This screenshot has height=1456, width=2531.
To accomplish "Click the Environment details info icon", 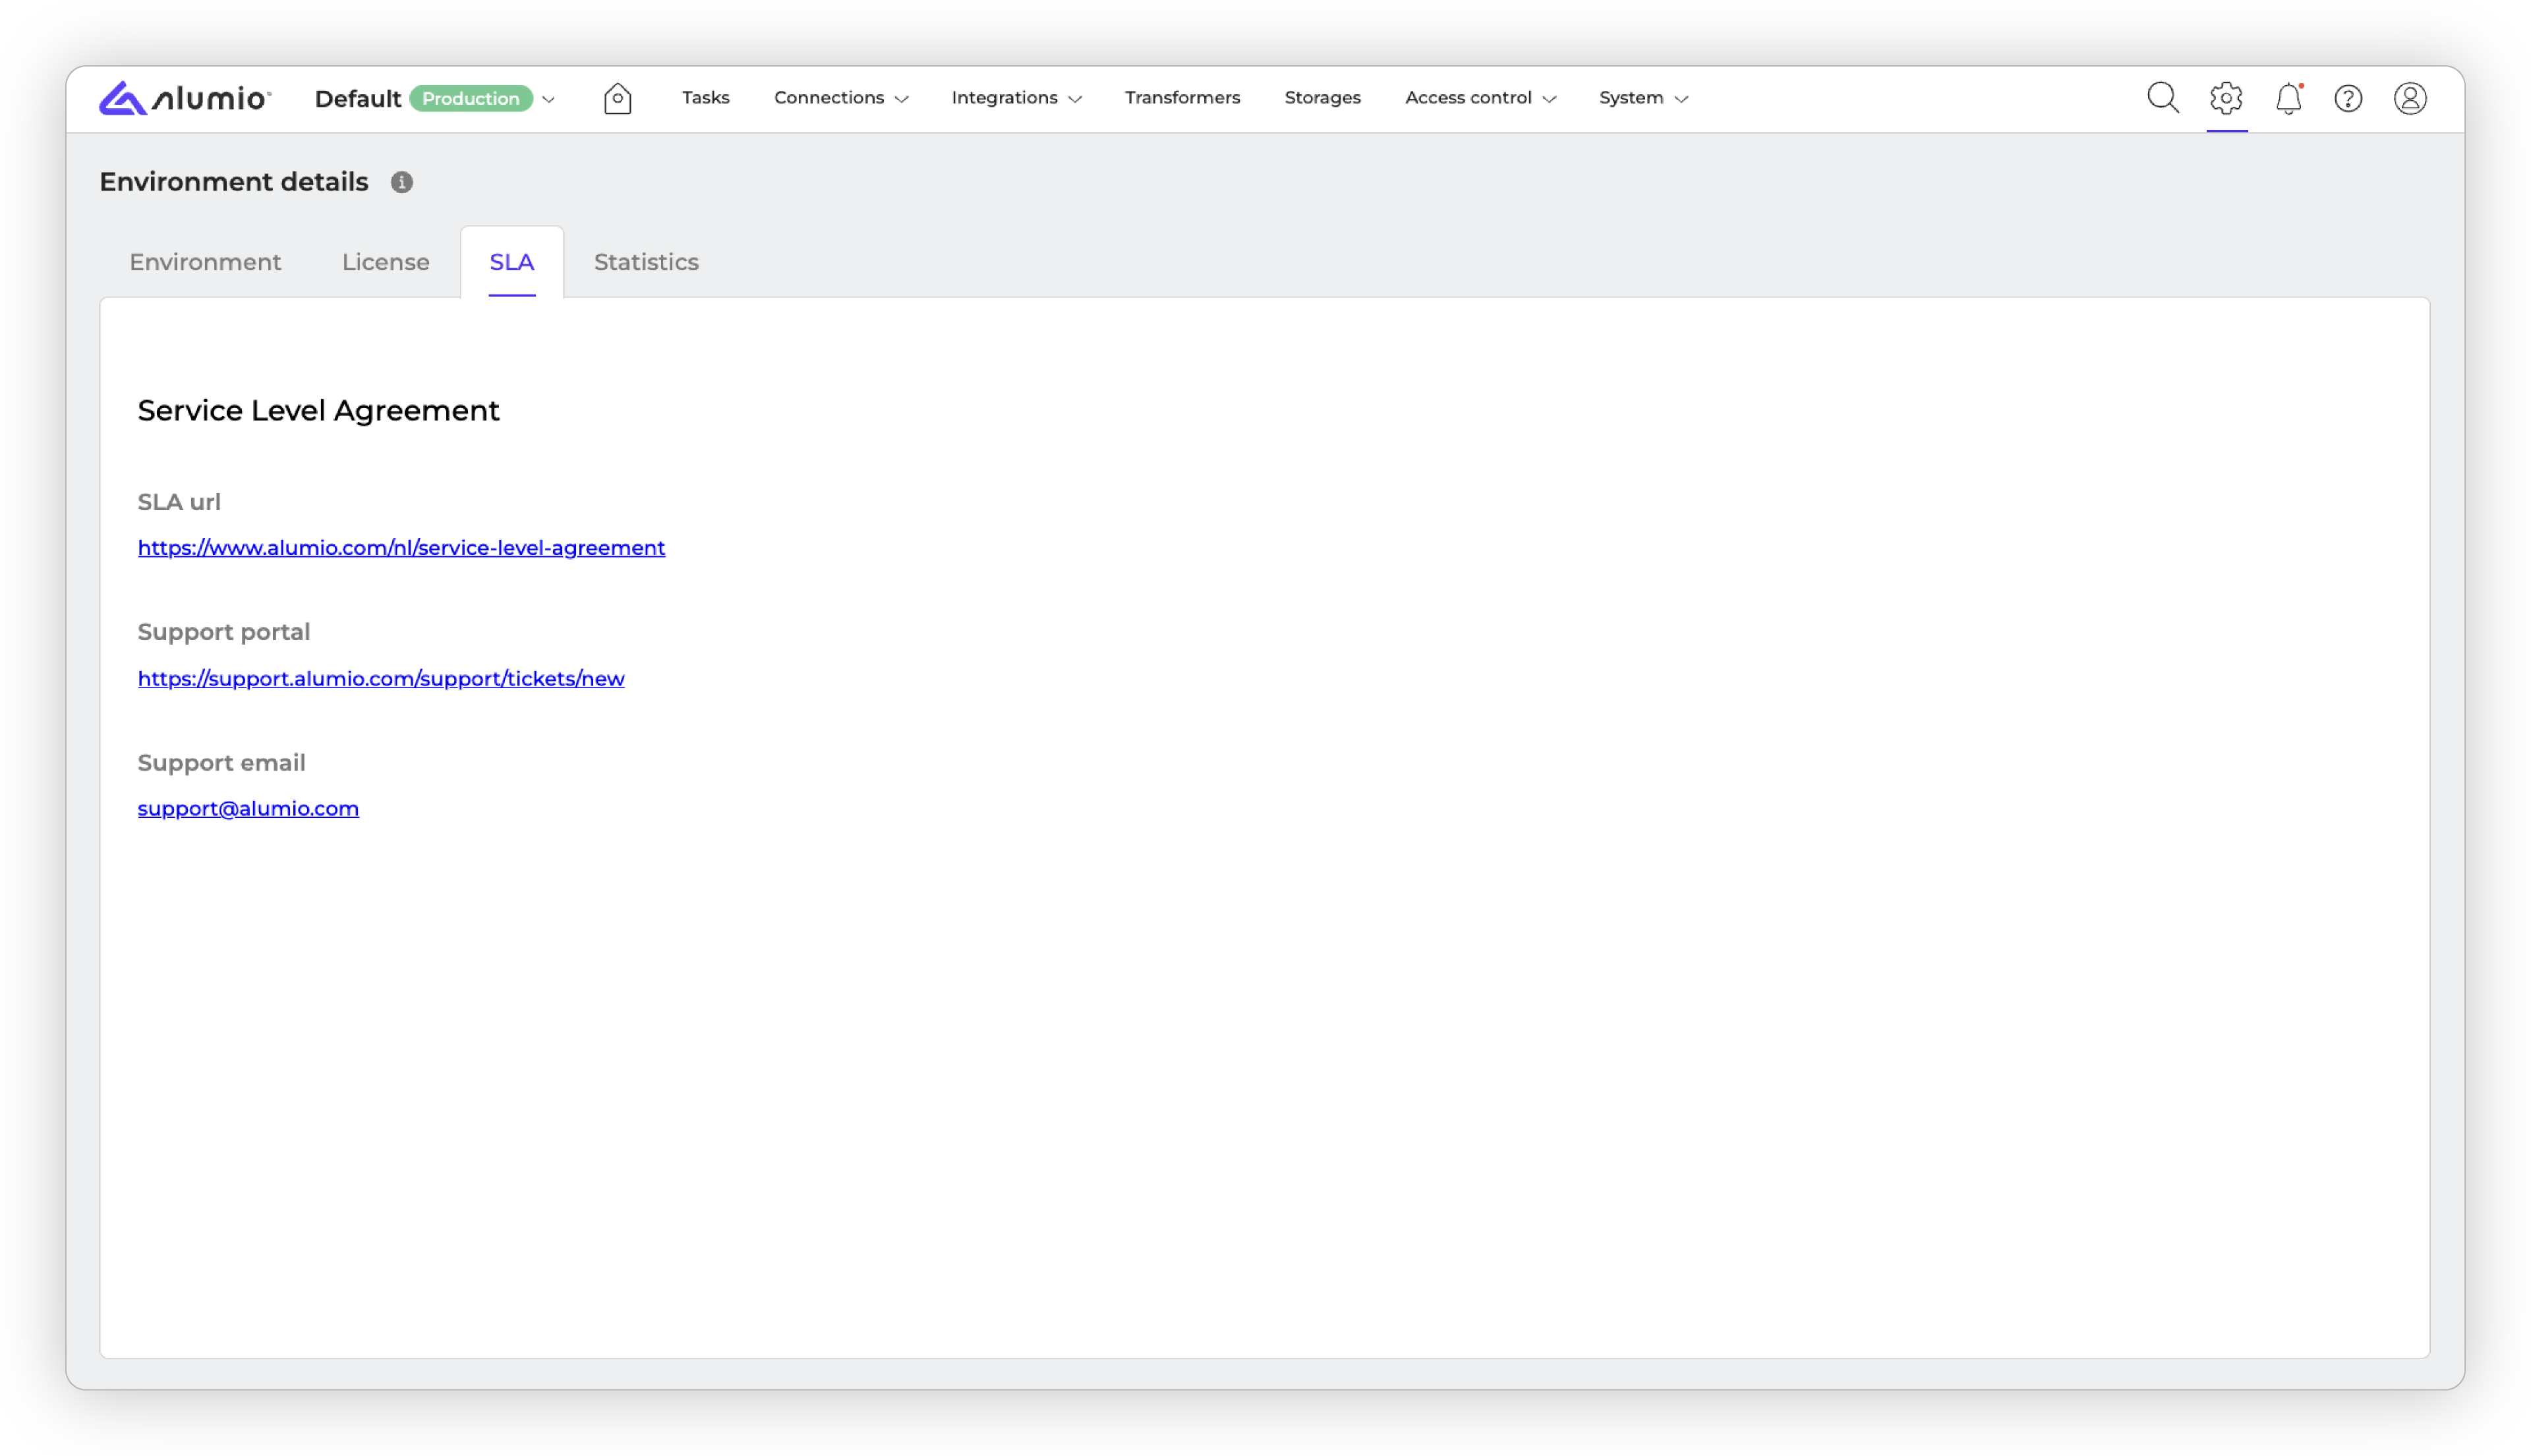I will 402,182.
